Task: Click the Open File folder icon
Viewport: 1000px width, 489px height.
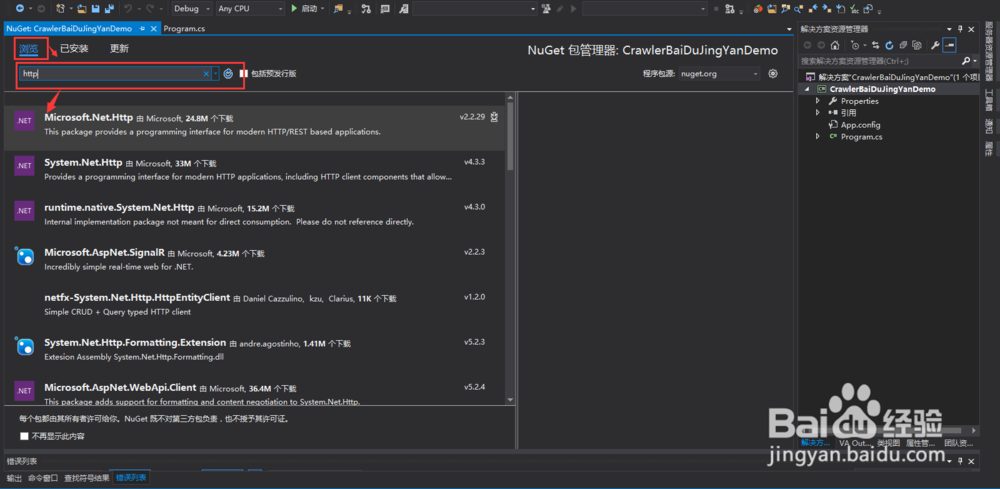Action: 82,8
